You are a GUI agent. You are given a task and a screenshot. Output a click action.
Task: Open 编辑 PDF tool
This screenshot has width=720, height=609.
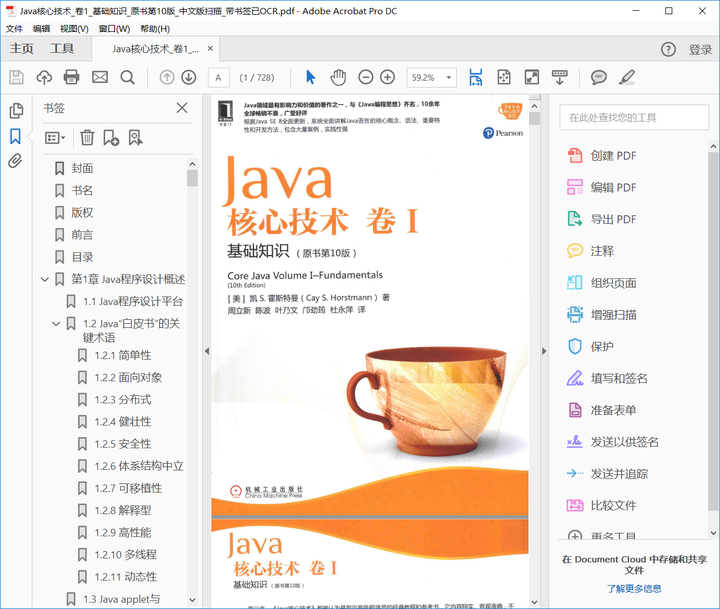[602, 187]
